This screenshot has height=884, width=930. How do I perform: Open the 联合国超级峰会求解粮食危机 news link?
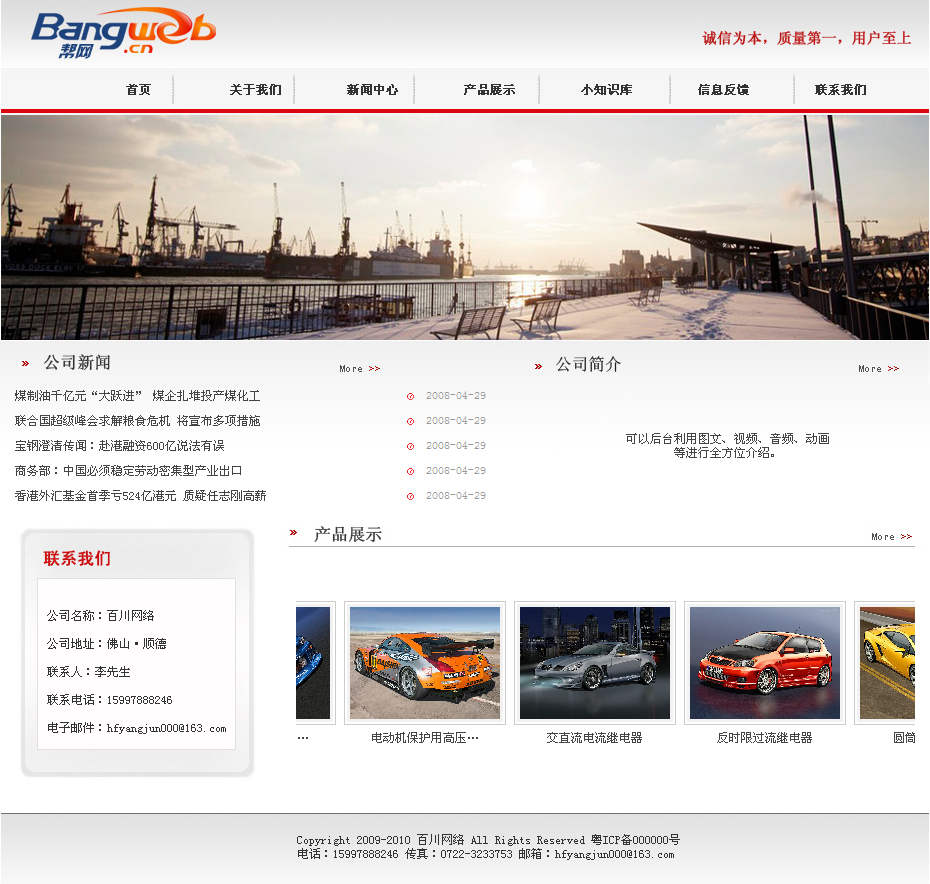137,421
